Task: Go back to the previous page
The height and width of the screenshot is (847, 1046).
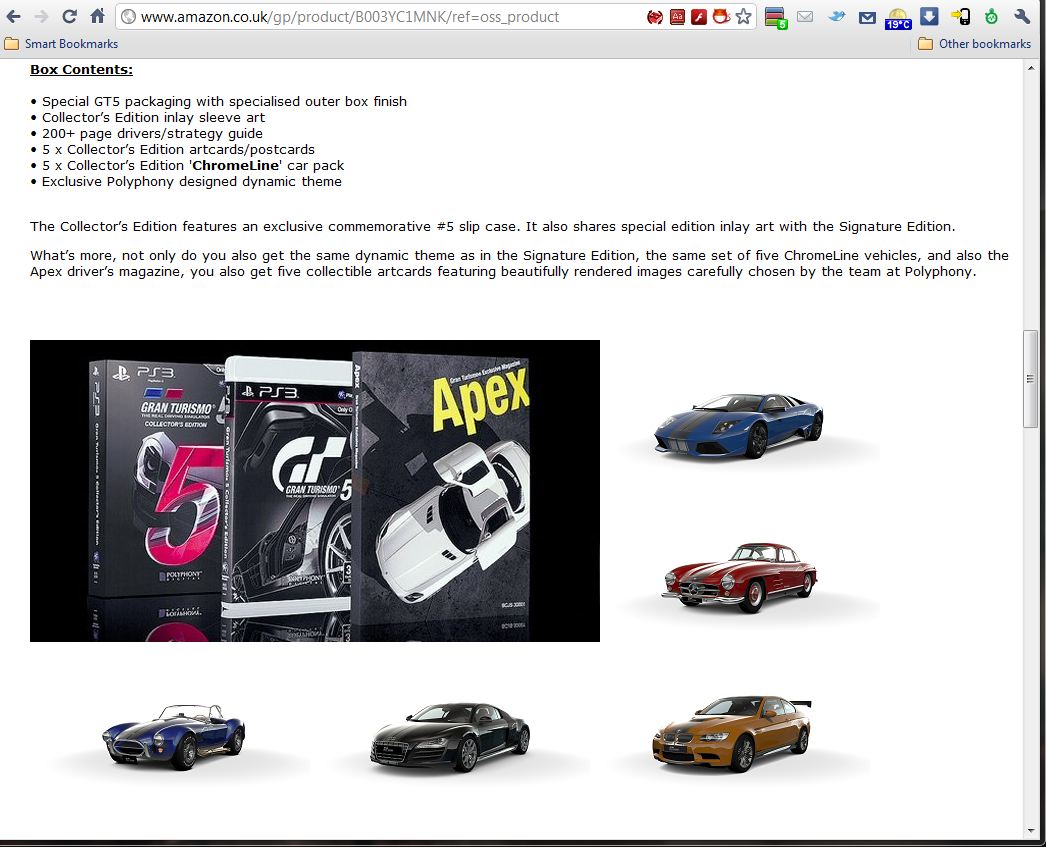Action: [x=14, y=16]
